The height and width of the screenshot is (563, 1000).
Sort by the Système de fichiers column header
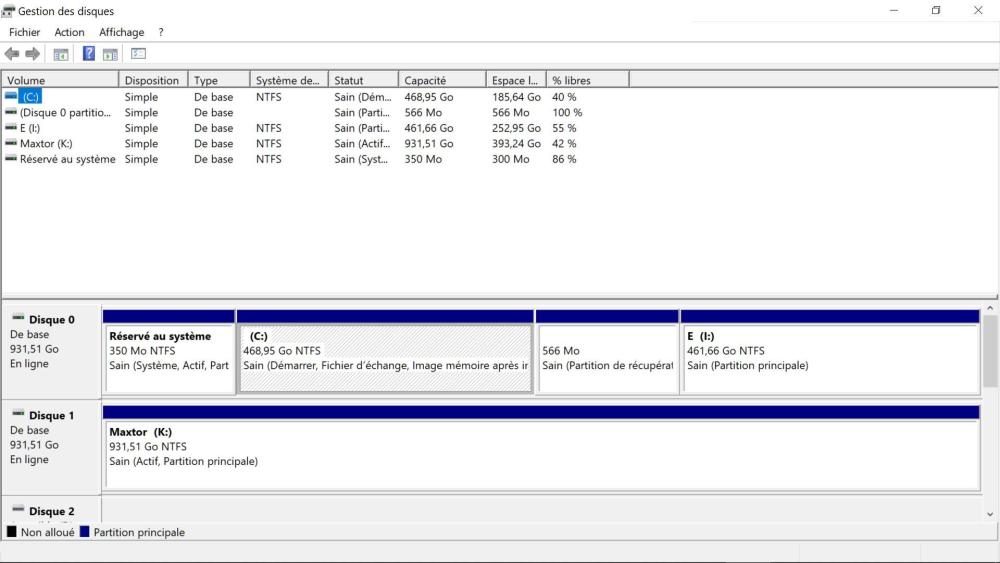click(x=289, y=80)
